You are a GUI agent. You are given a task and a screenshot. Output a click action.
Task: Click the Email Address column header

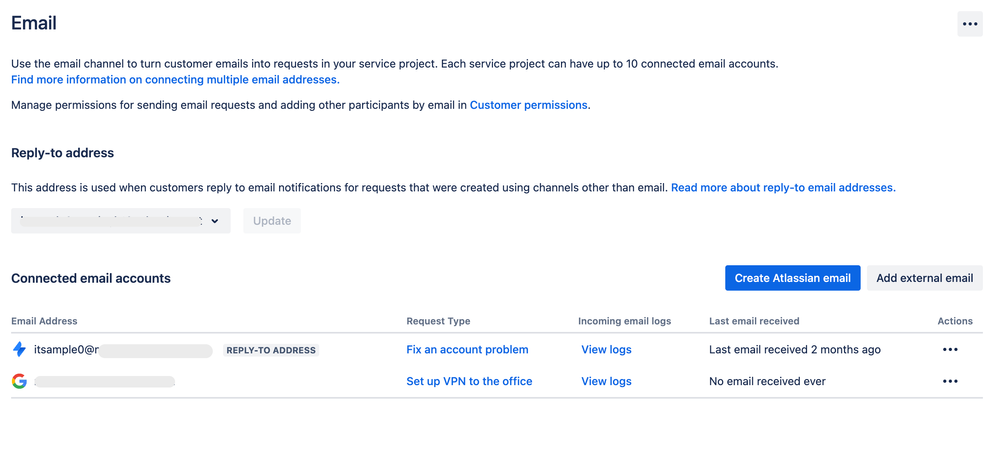tap(44, 321)
